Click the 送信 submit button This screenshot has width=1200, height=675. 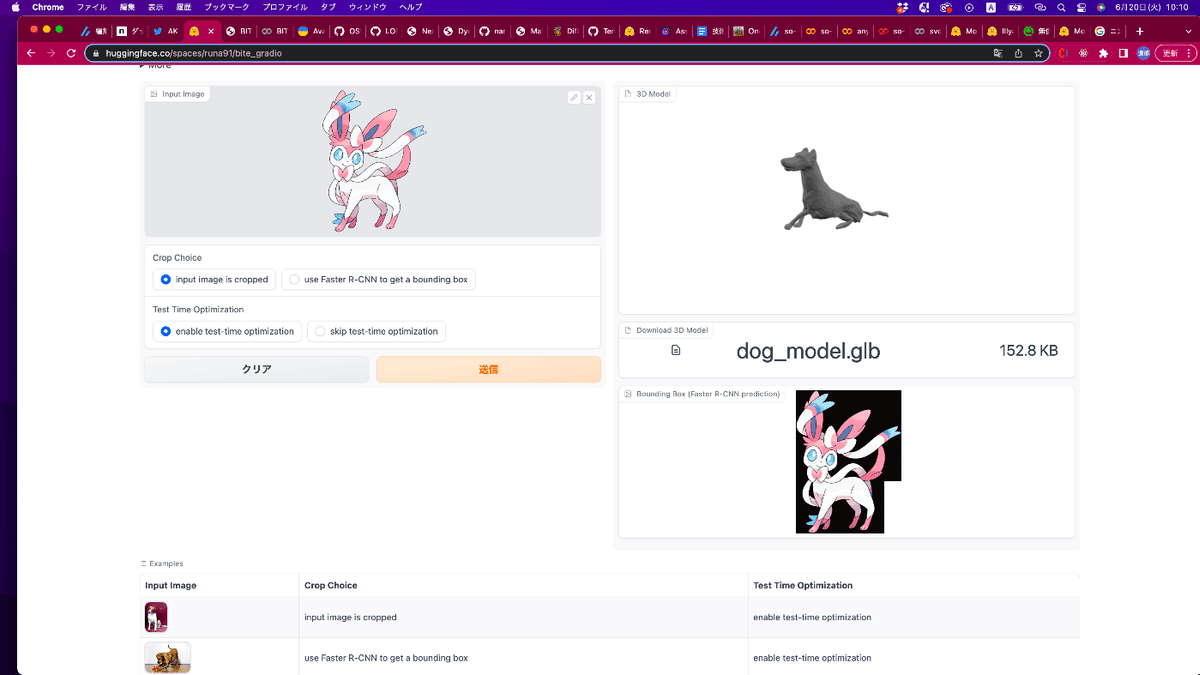click(488, 369)
